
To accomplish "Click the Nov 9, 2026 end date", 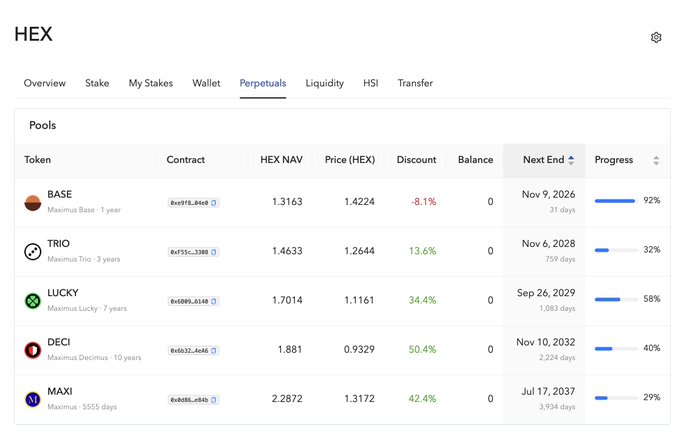I will click(549, 194).
